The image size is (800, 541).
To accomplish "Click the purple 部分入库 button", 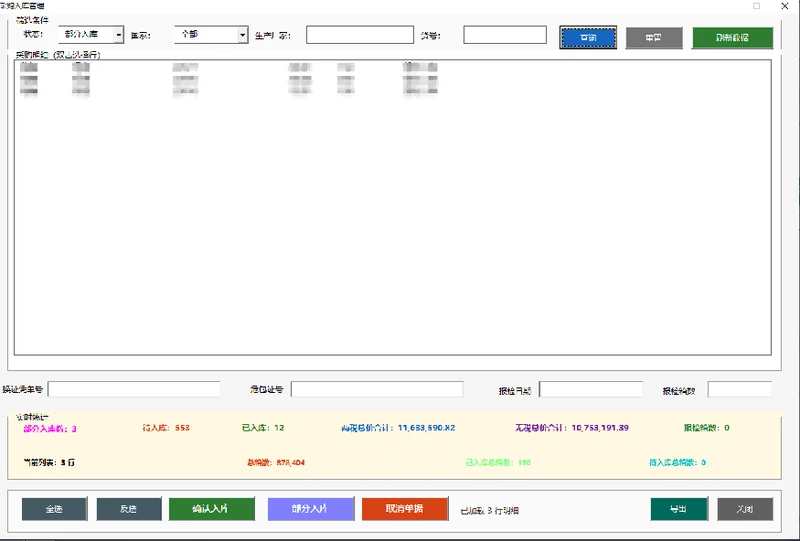I will [311, 509].
